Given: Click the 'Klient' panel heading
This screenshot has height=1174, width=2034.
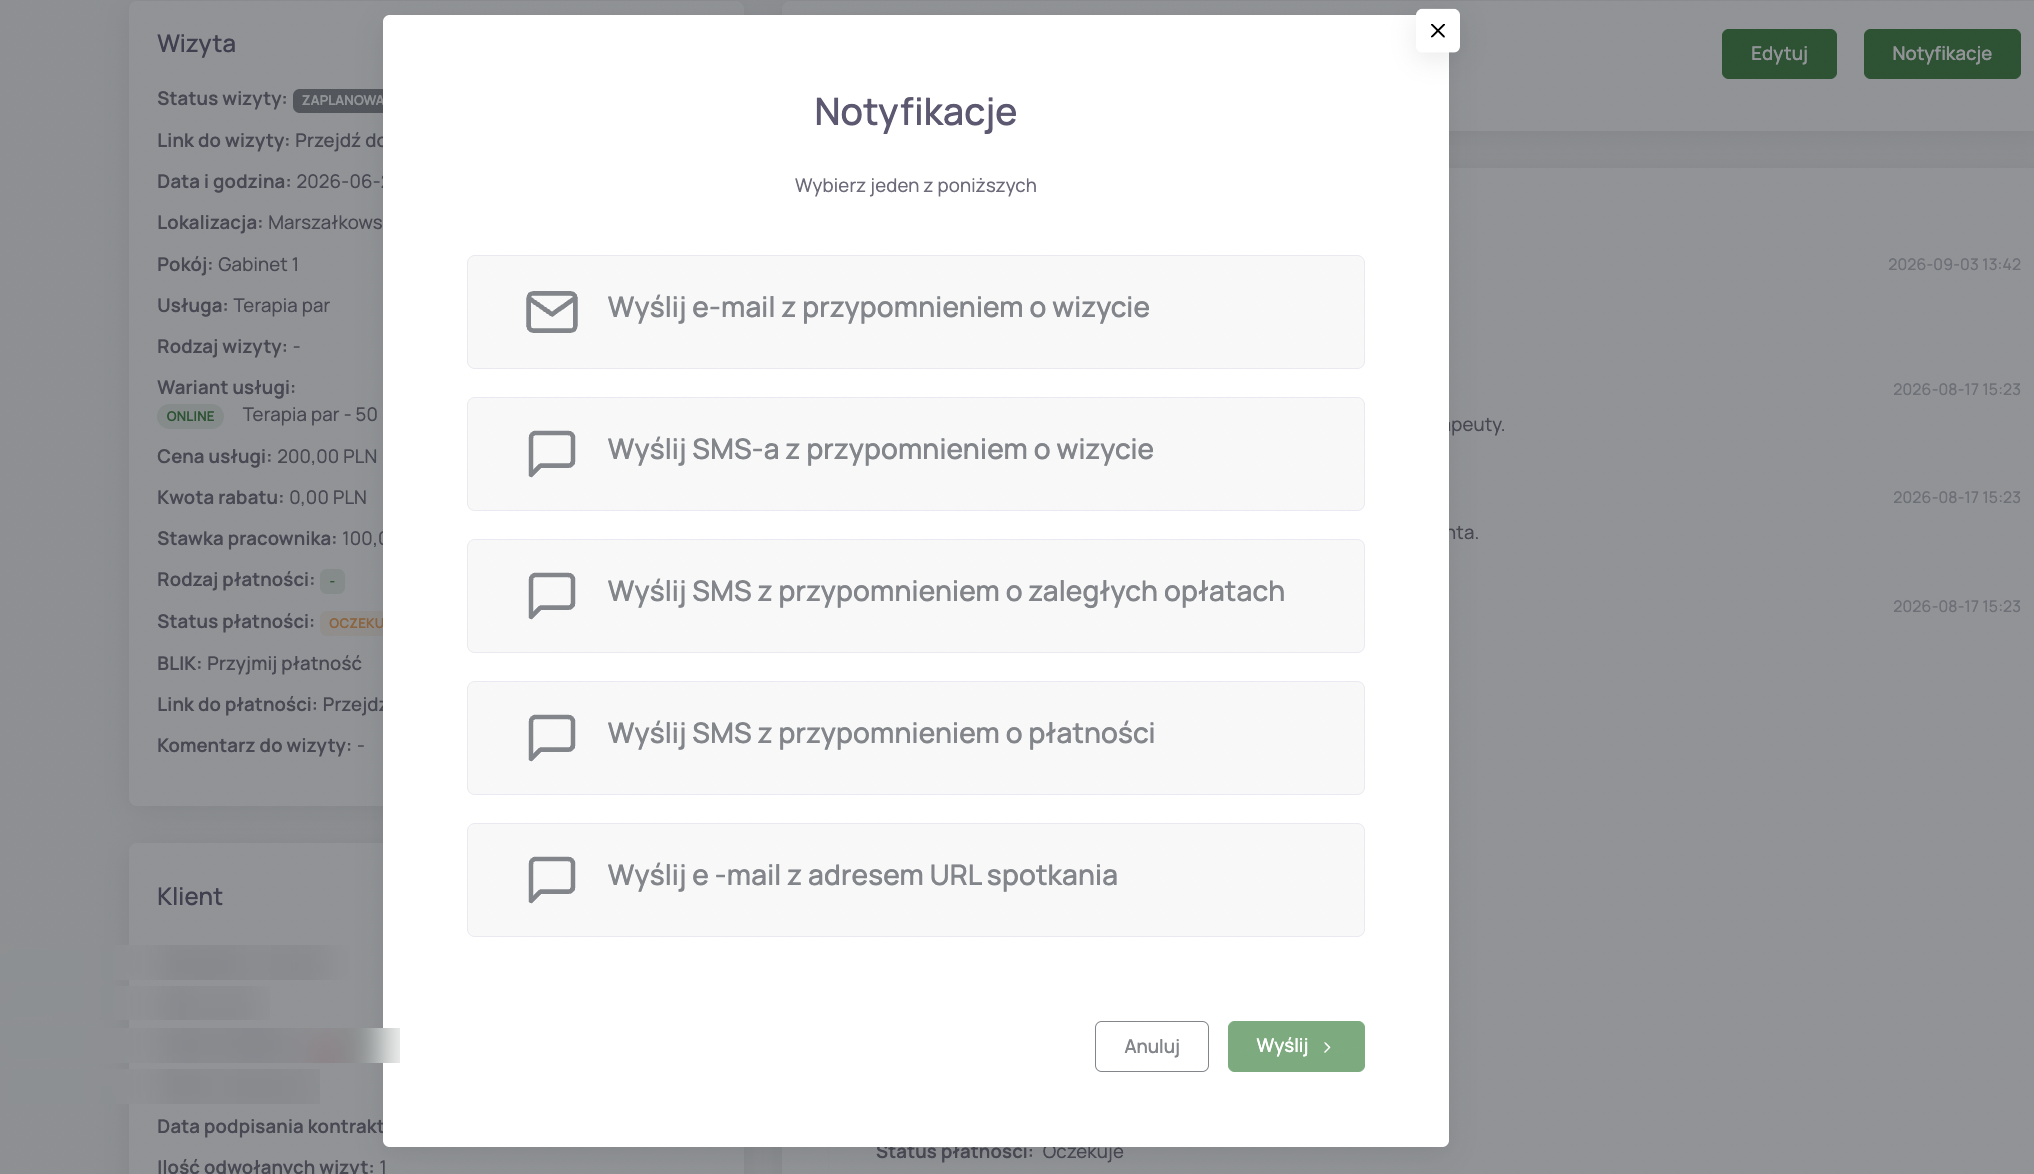Looking at the screenshot, I should tap(190, 896).
